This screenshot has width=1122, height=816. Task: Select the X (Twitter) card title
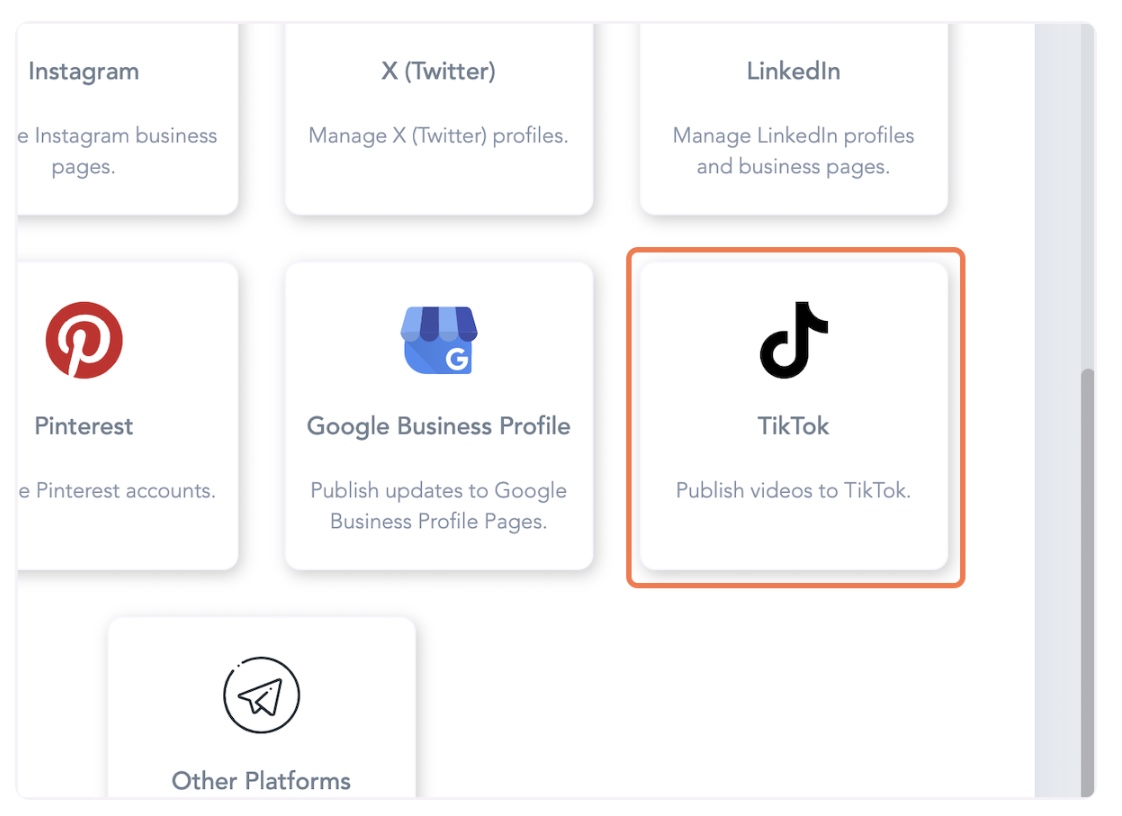tap(439, 71)
